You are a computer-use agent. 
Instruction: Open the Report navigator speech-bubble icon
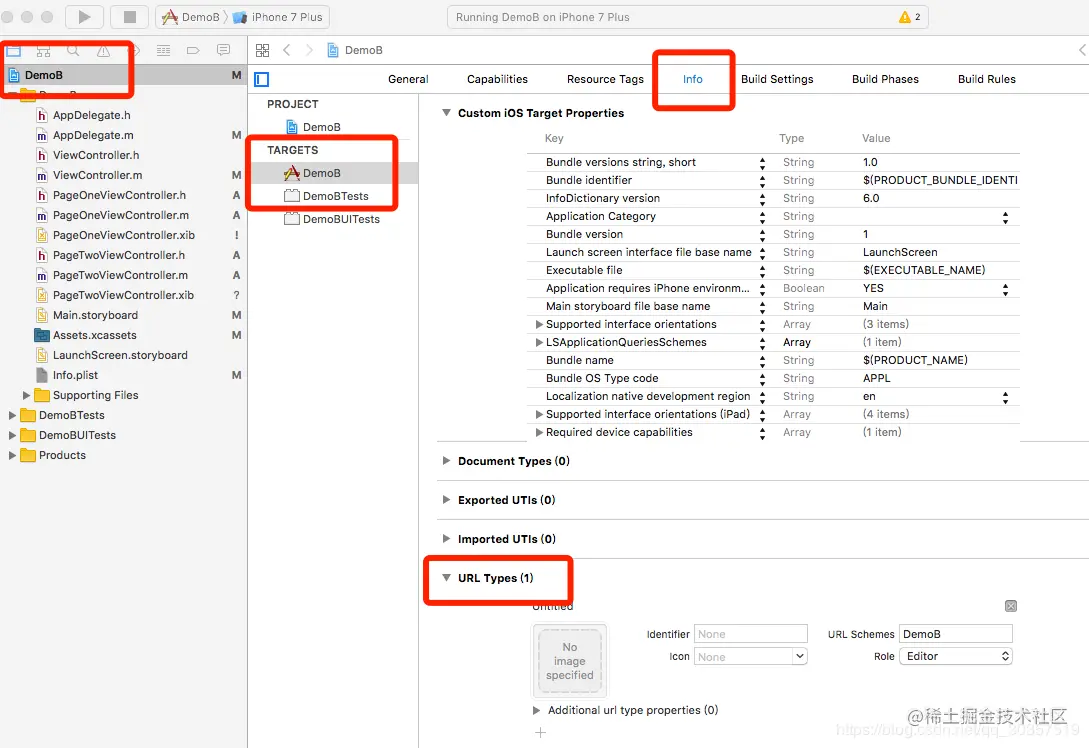pos(223,50)
